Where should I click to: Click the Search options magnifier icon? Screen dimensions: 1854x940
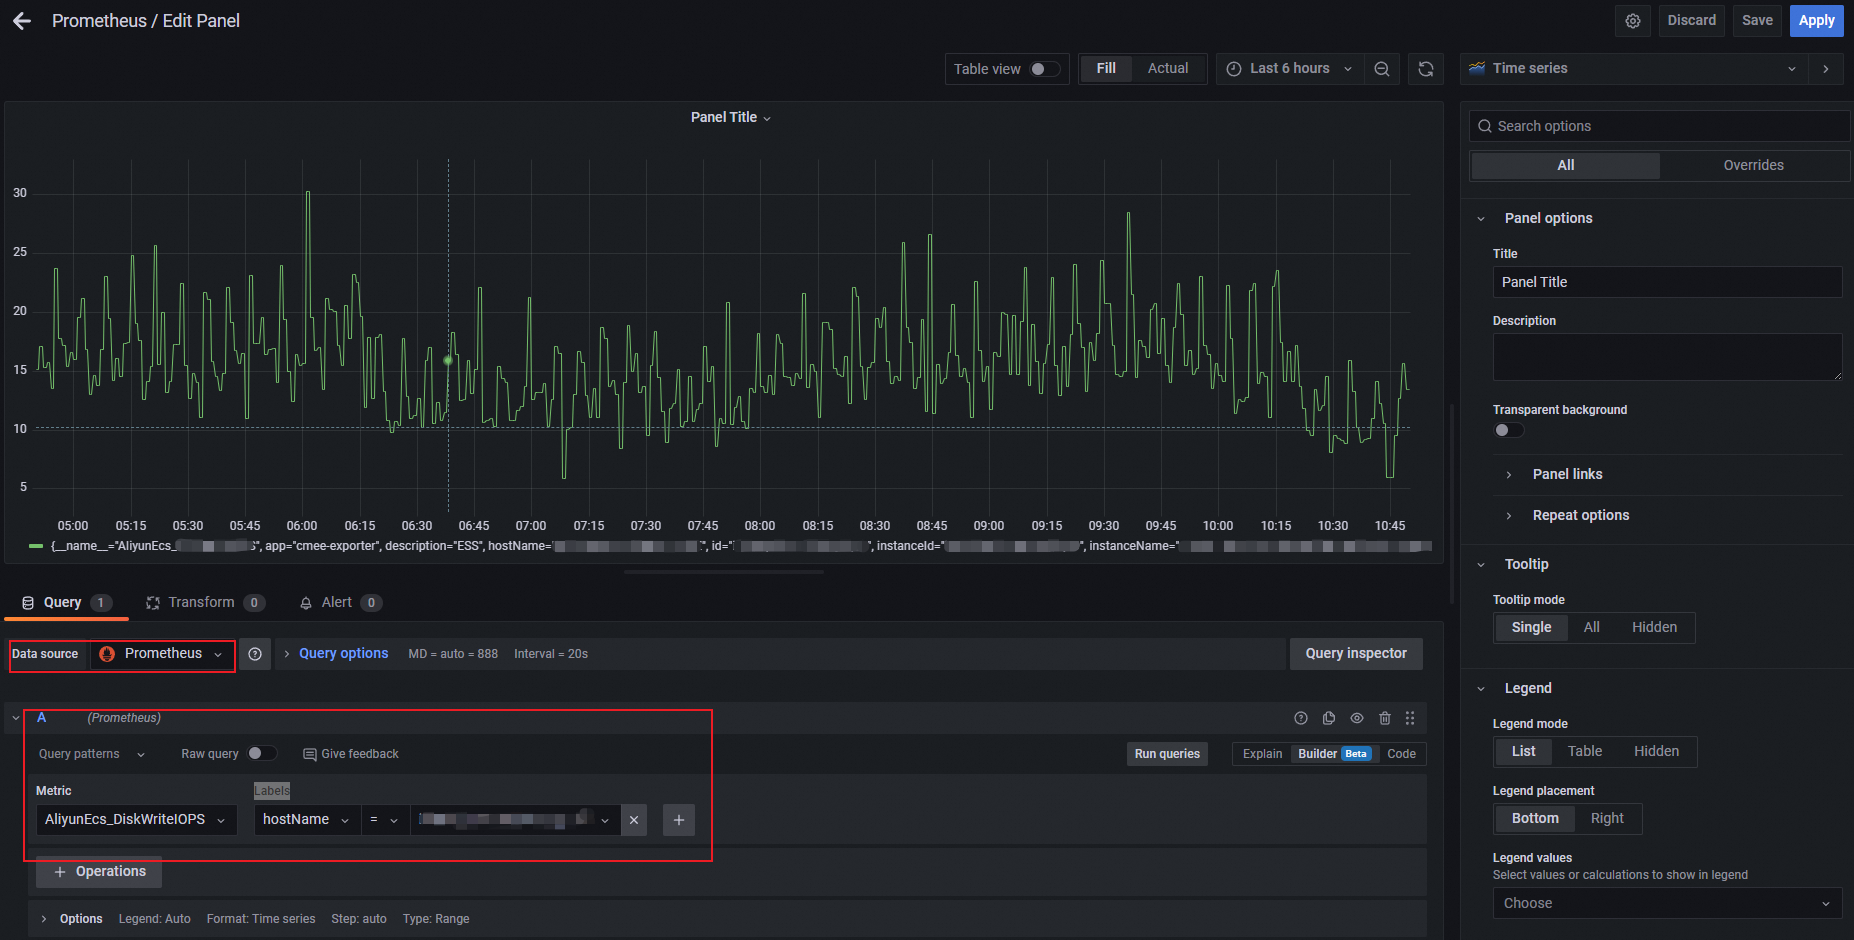(1485, 126)
